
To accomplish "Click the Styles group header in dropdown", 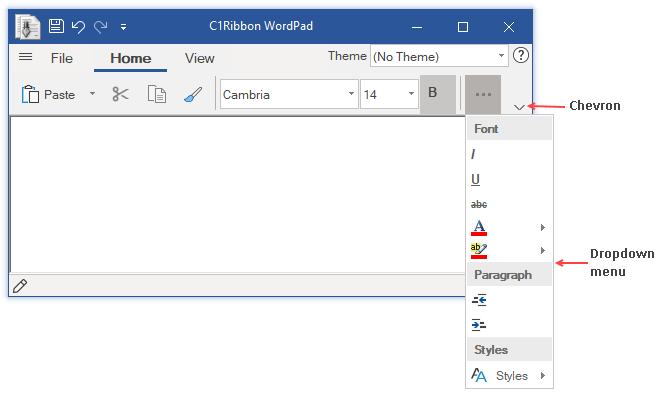I will click(x=509, y=350).
